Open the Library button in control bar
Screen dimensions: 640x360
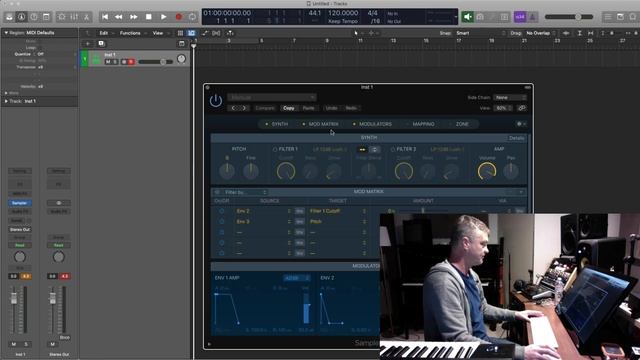point(9,17)
